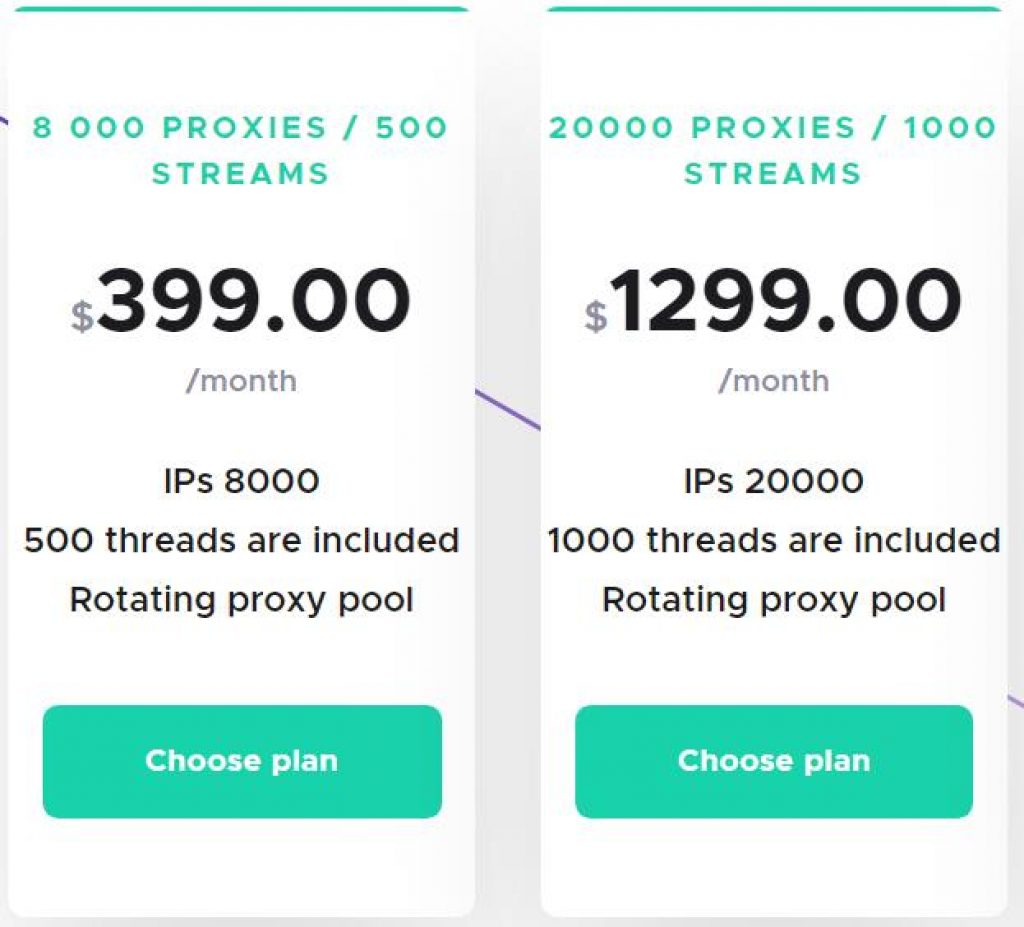Click the green top bar of the 8 000 proxies card
This screenshot has width=1024, height=927.
(x=242, y=8)
